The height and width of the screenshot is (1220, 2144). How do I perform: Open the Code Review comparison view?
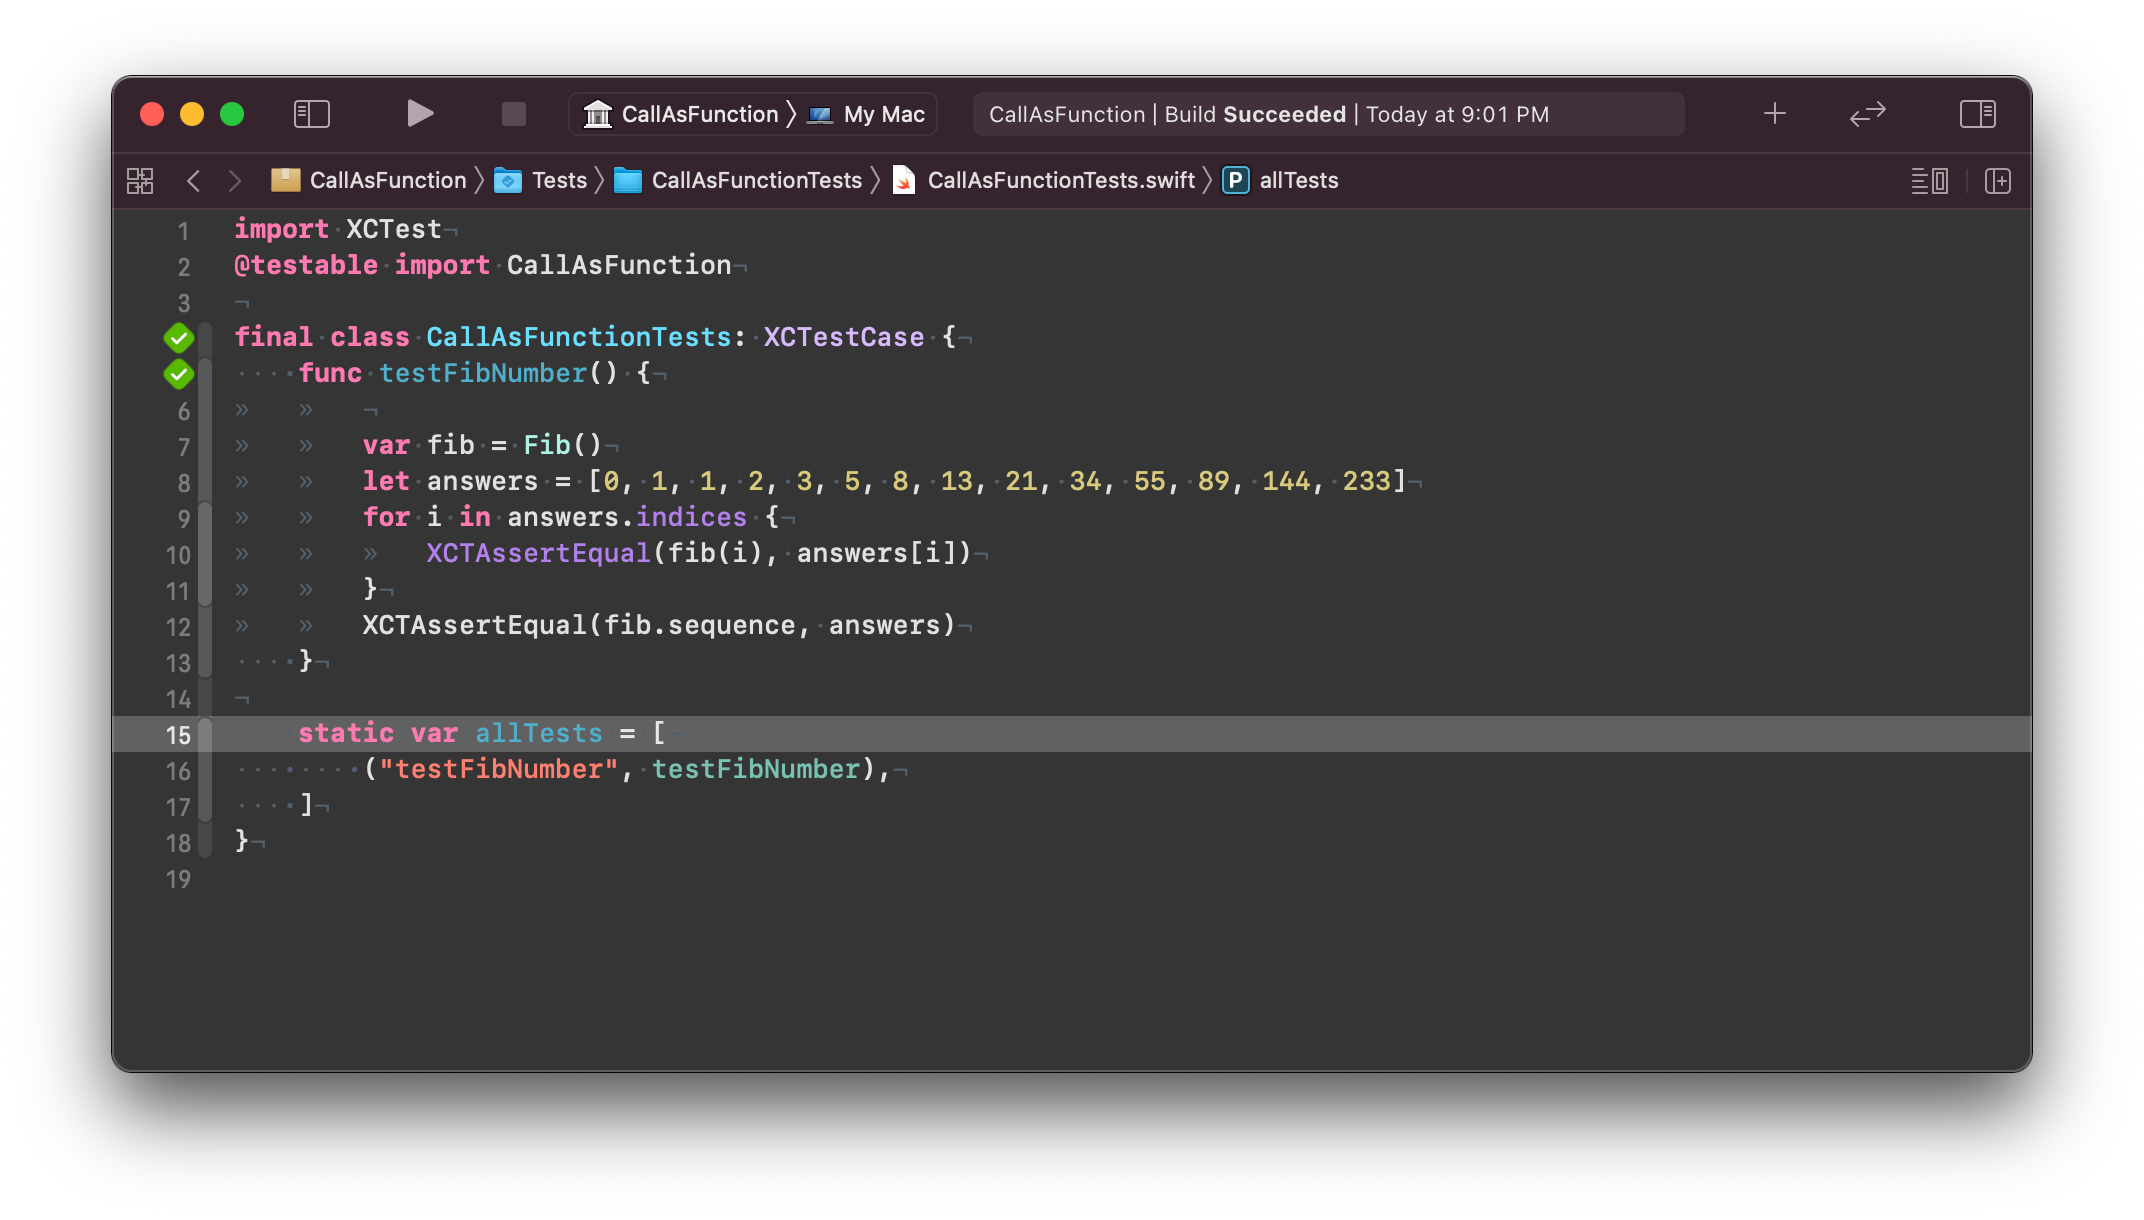(1866, 114)
